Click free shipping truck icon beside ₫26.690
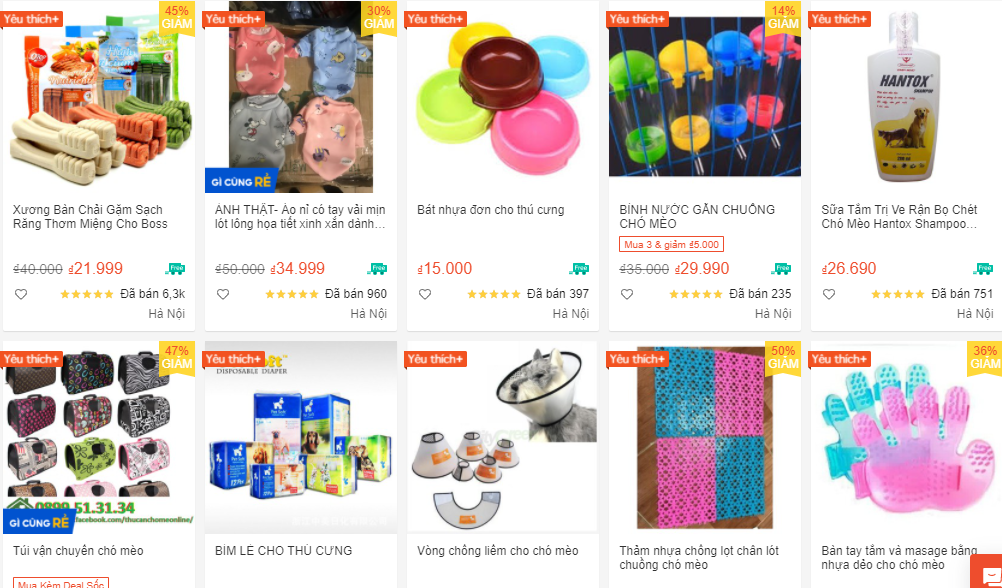Image resolution: width=1002 pixels, height=588 pixels. [x=983, y=268]
